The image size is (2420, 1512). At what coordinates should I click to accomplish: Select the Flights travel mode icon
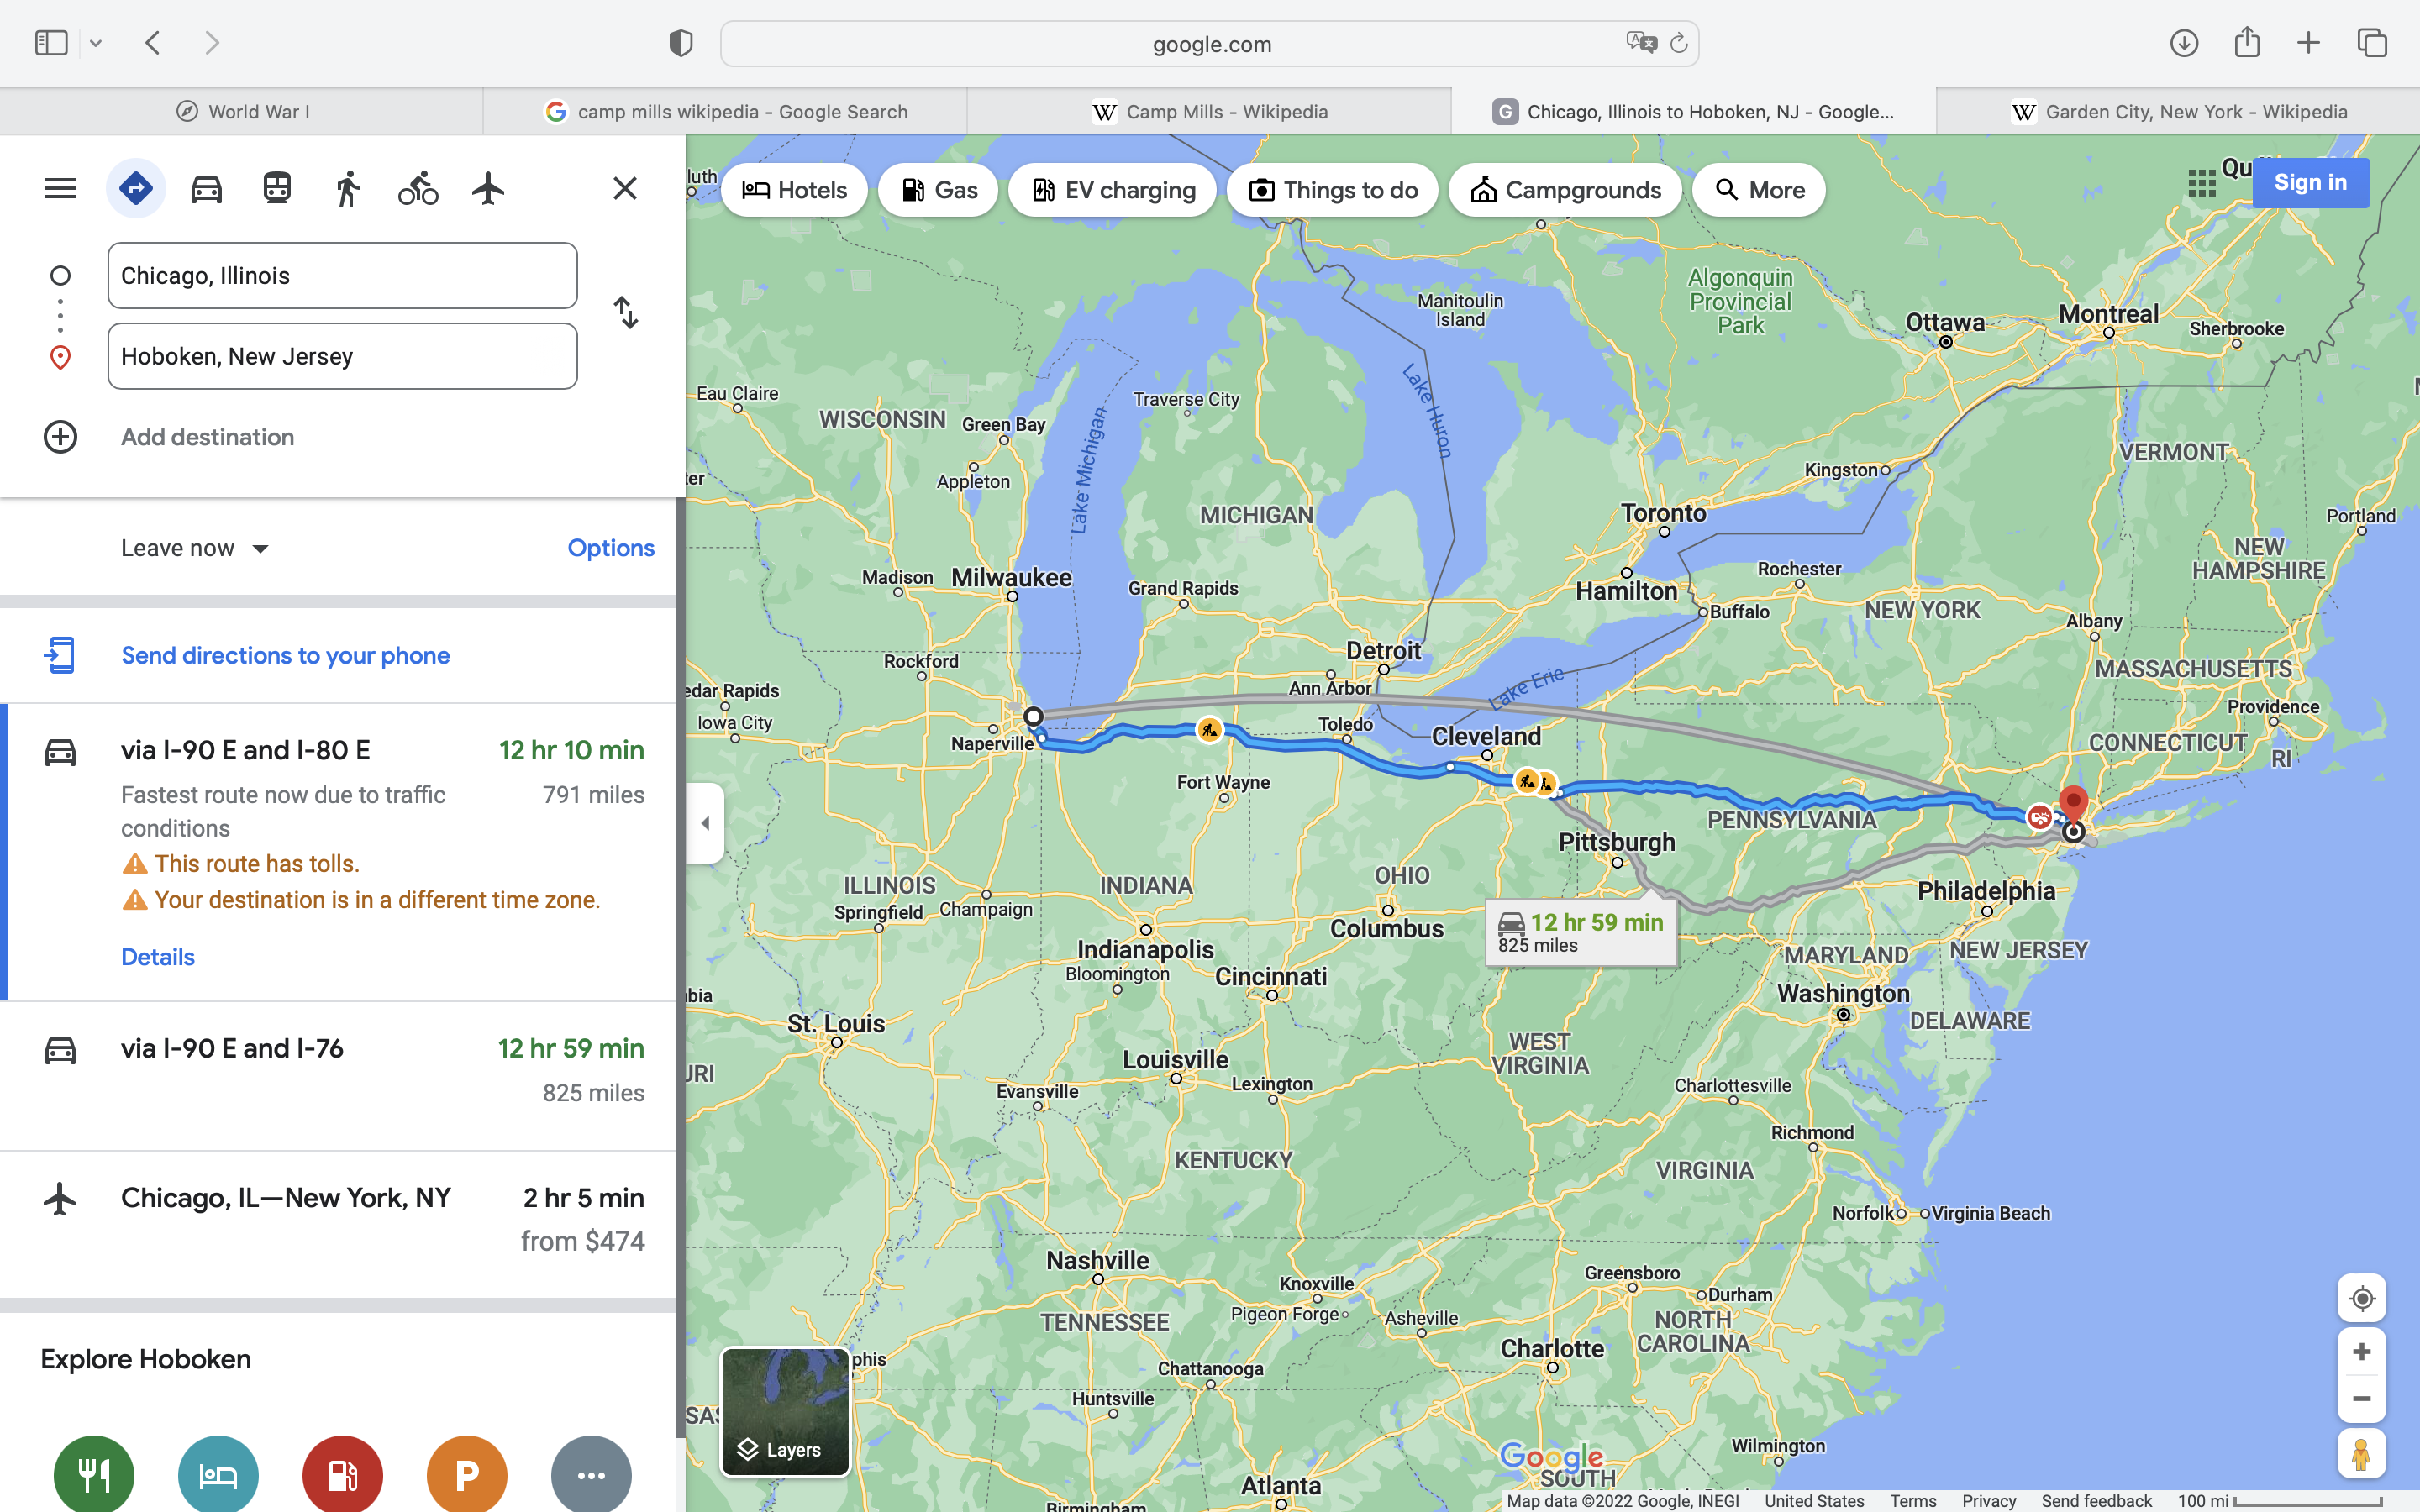click(488, 188)
